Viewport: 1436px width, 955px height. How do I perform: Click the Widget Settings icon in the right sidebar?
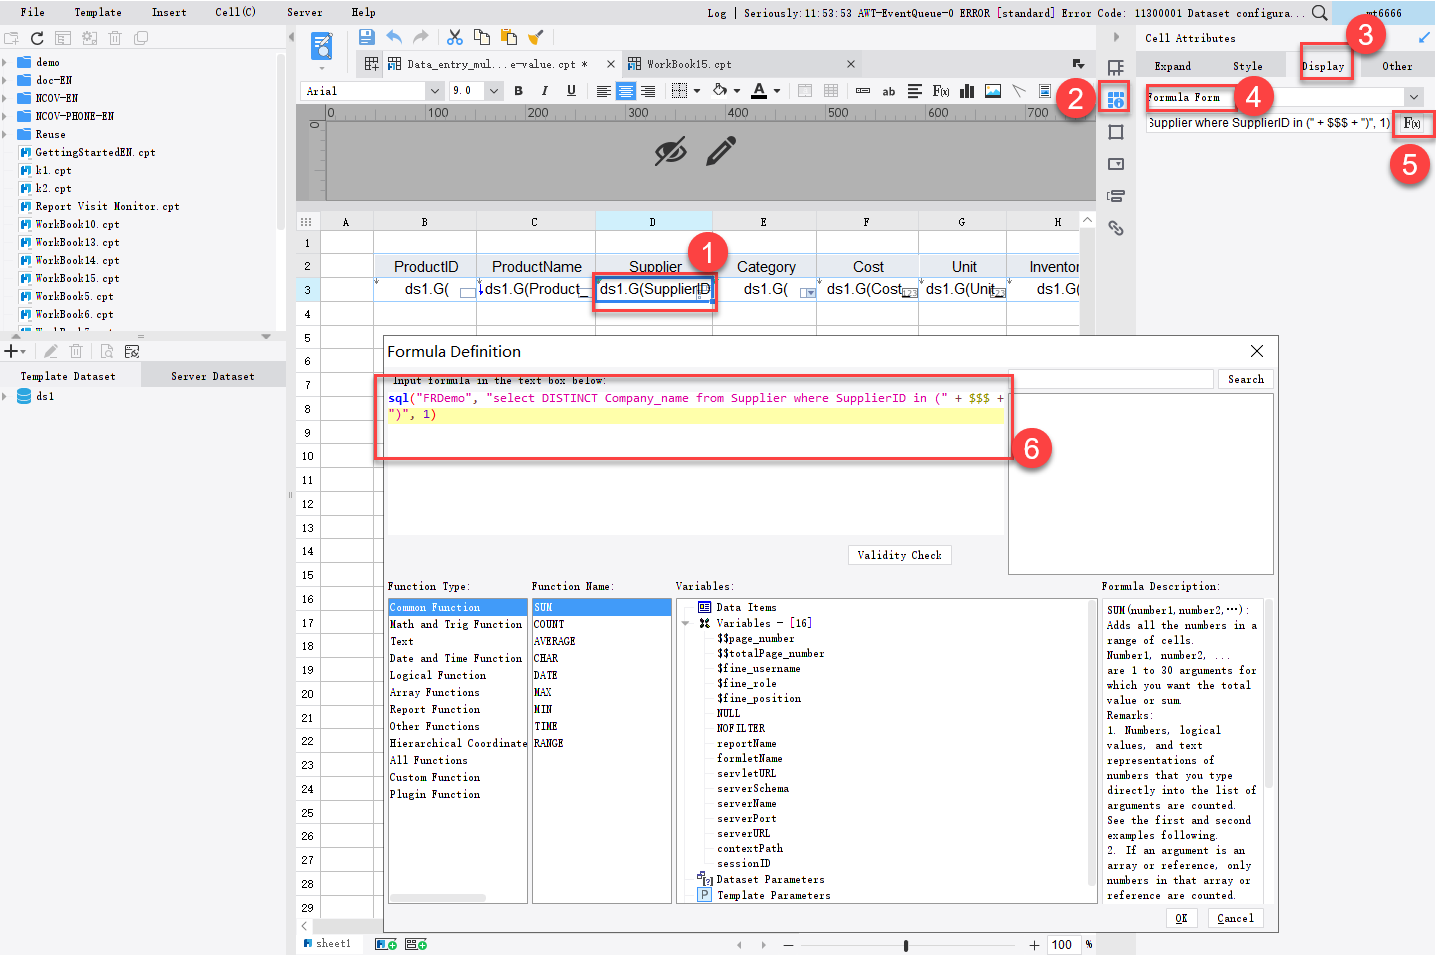(x=1116, y=164)
